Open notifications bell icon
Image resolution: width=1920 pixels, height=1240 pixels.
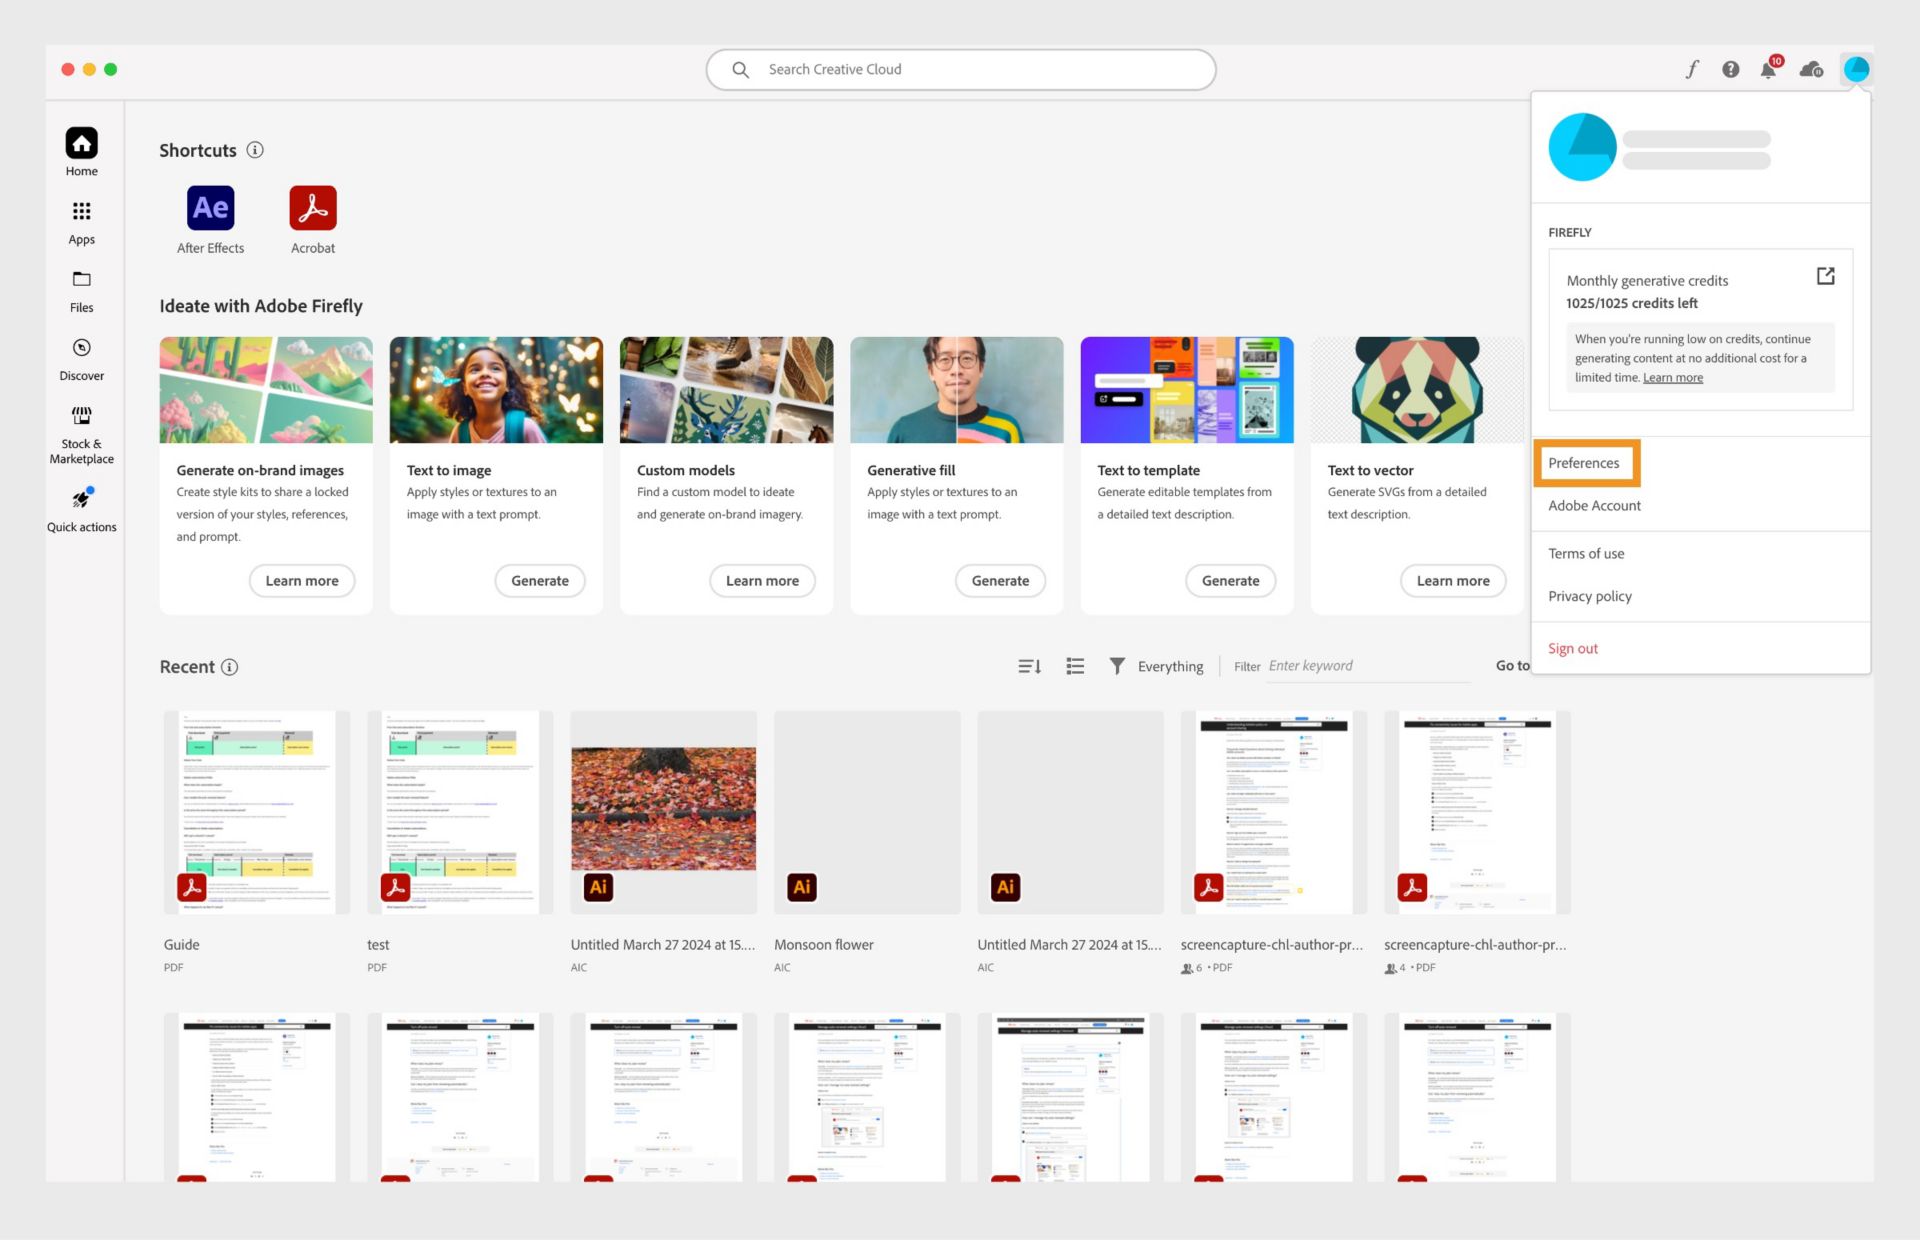pos(1768,69)
